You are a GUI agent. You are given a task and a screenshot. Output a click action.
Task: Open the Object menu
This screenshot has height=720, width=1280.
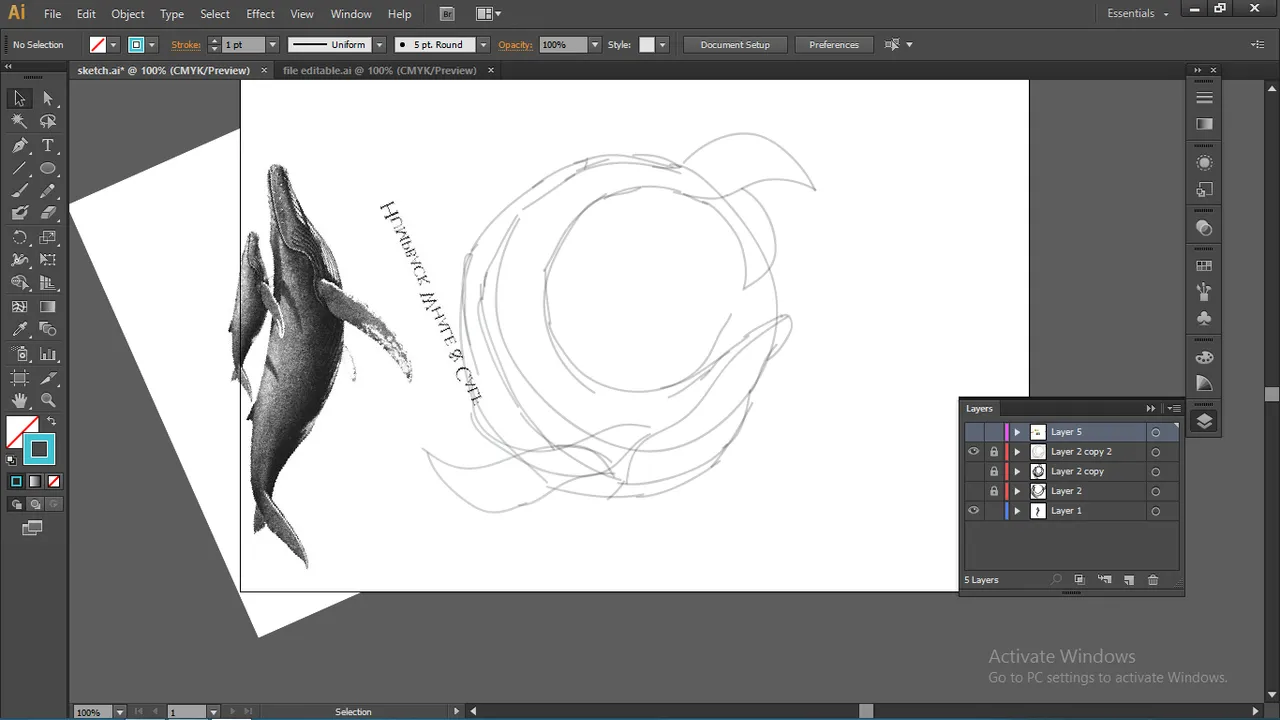[x=128, y=14]
